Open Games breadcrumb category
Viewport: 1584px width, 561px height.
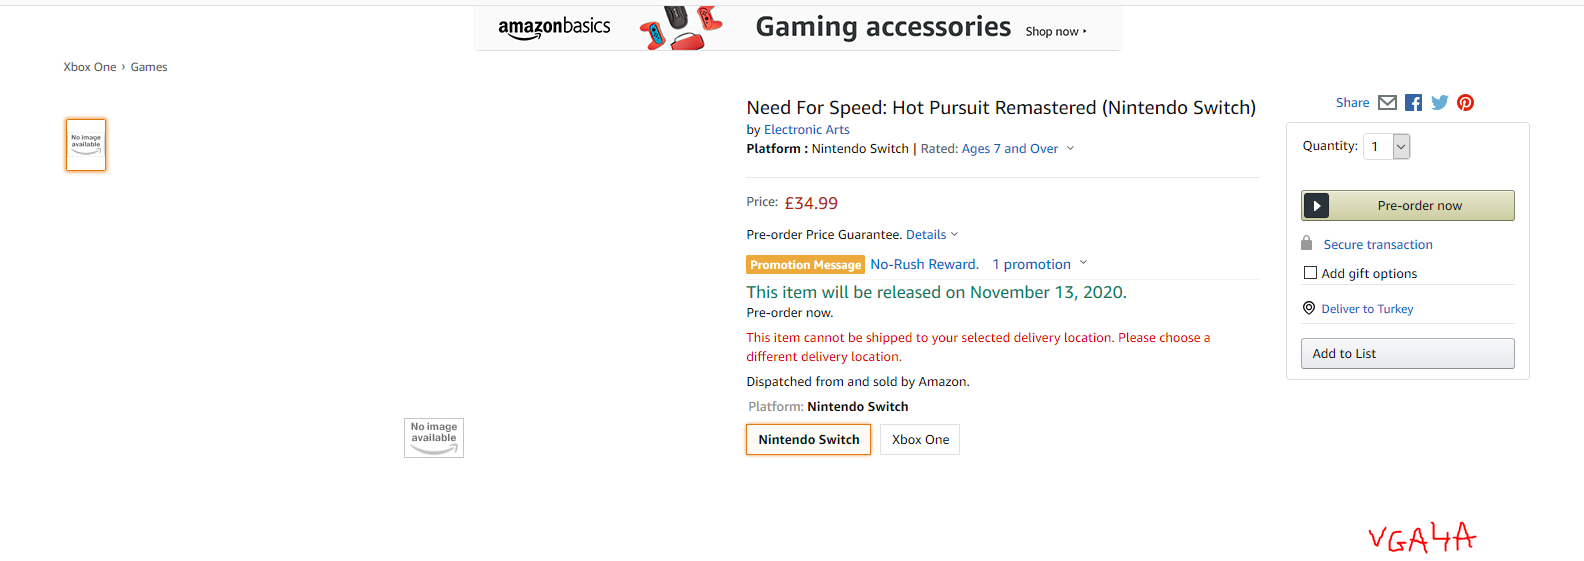click(x=149, y=67)
